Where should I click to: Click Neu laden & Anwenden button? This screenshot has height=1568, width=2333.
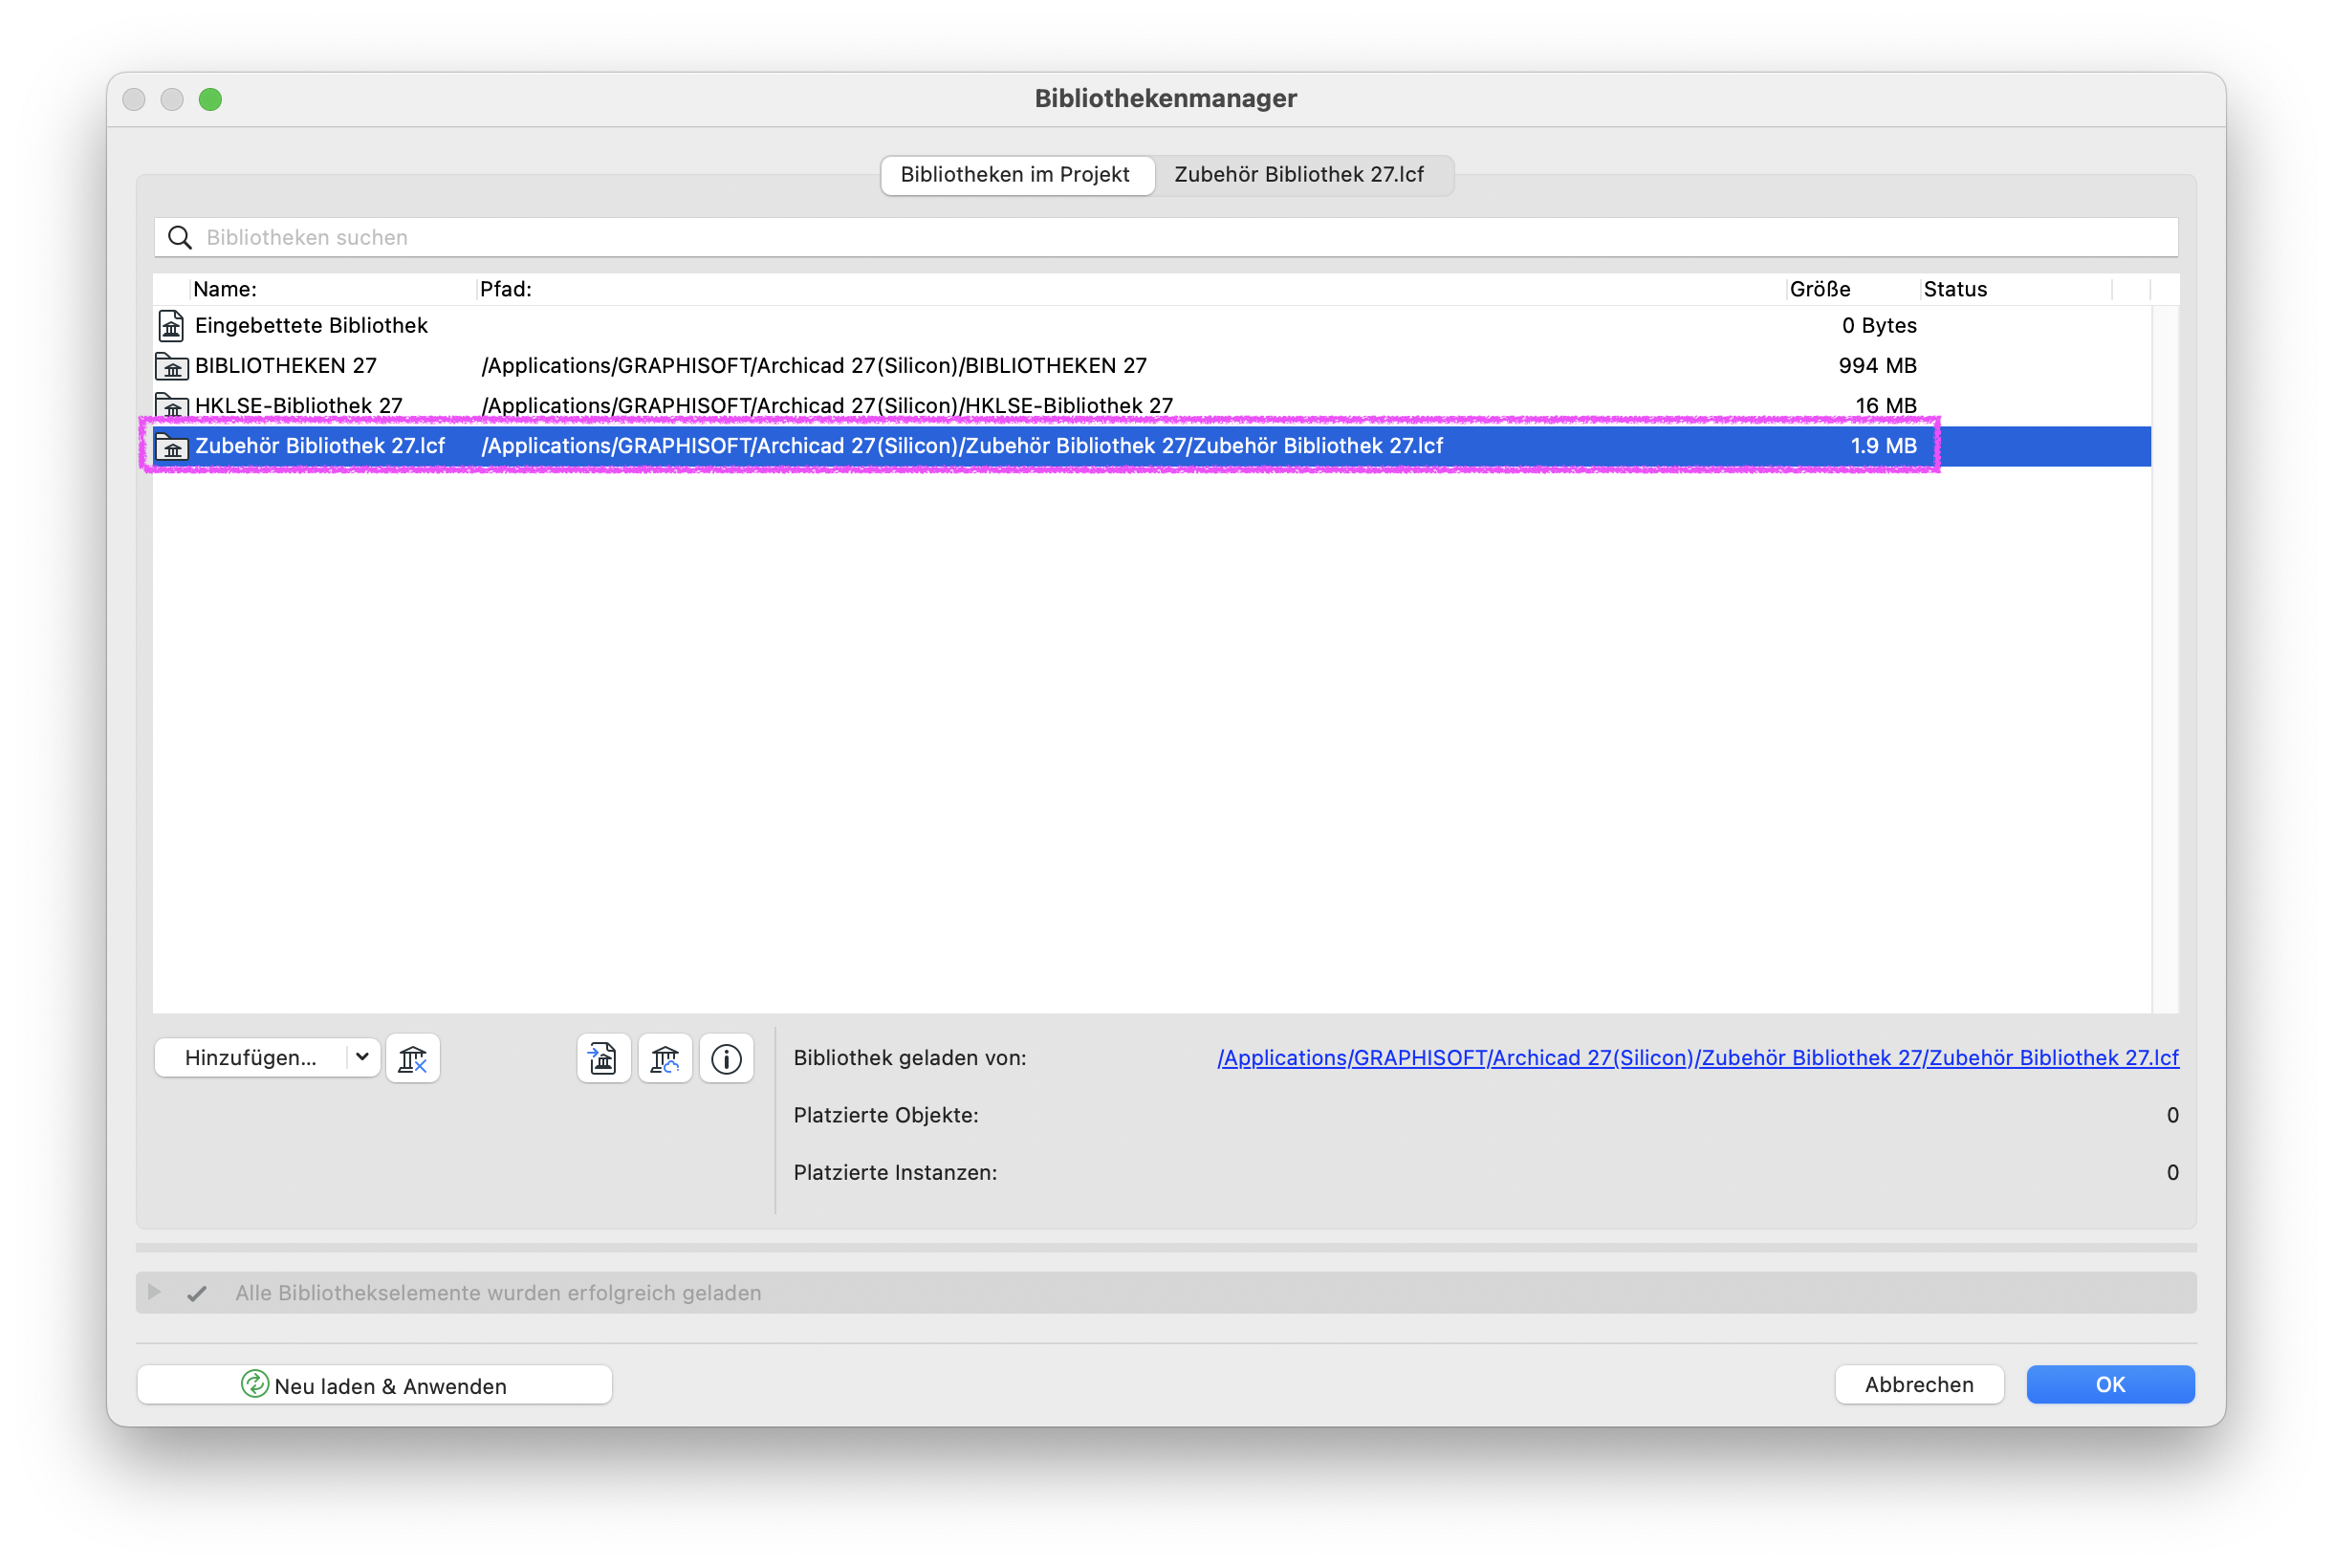374,1385
